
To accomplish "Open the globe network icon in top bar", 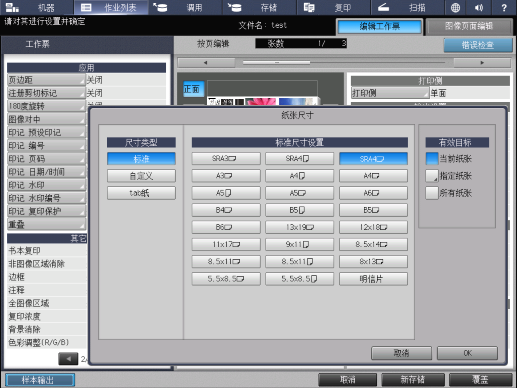I will (x=455, y=7).
